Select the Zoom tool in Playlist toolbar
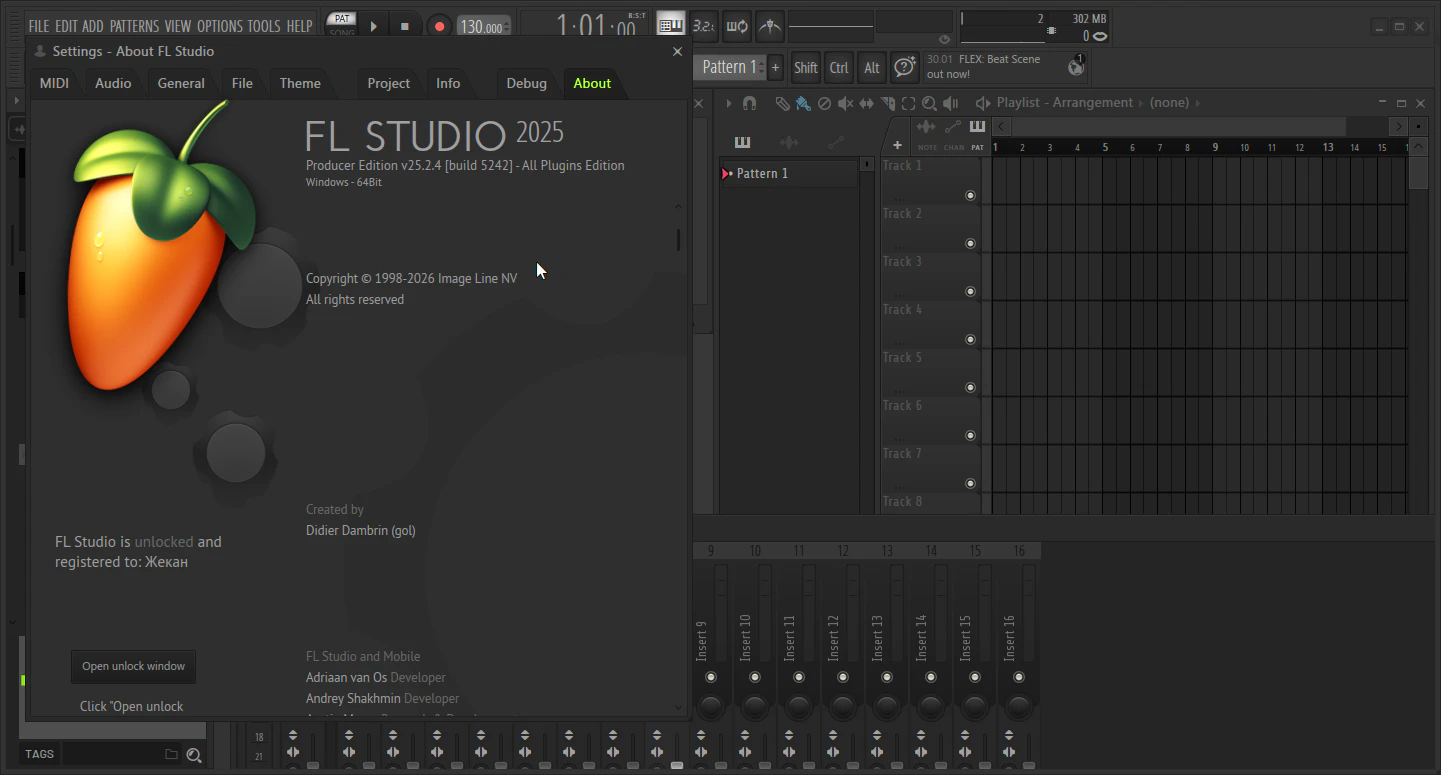Screen dimensions: 1441x775 (x=929, y=103)
